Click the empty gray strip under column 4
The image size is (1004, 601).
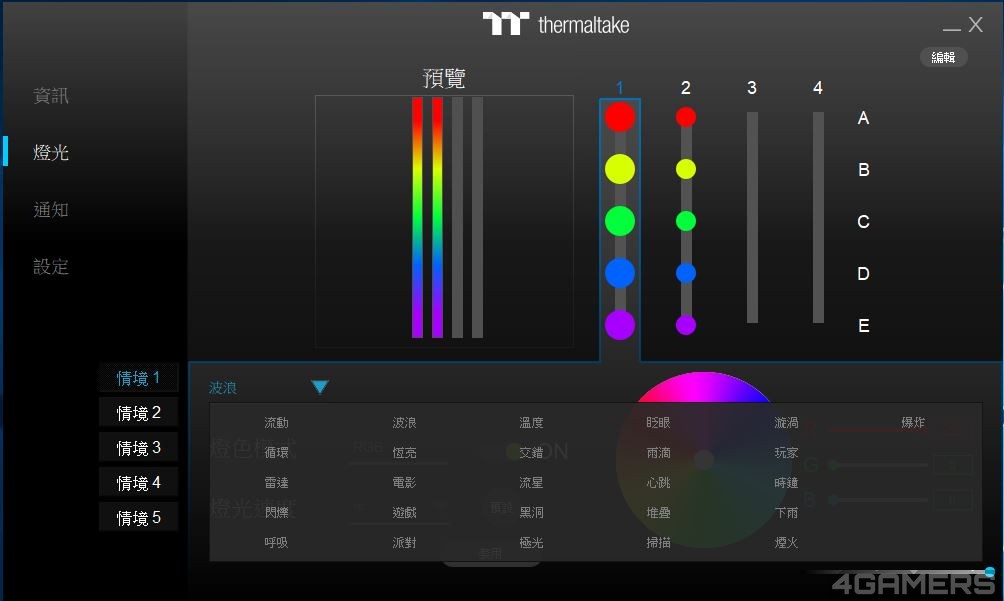pyautogui.click(x=818, y=218)
